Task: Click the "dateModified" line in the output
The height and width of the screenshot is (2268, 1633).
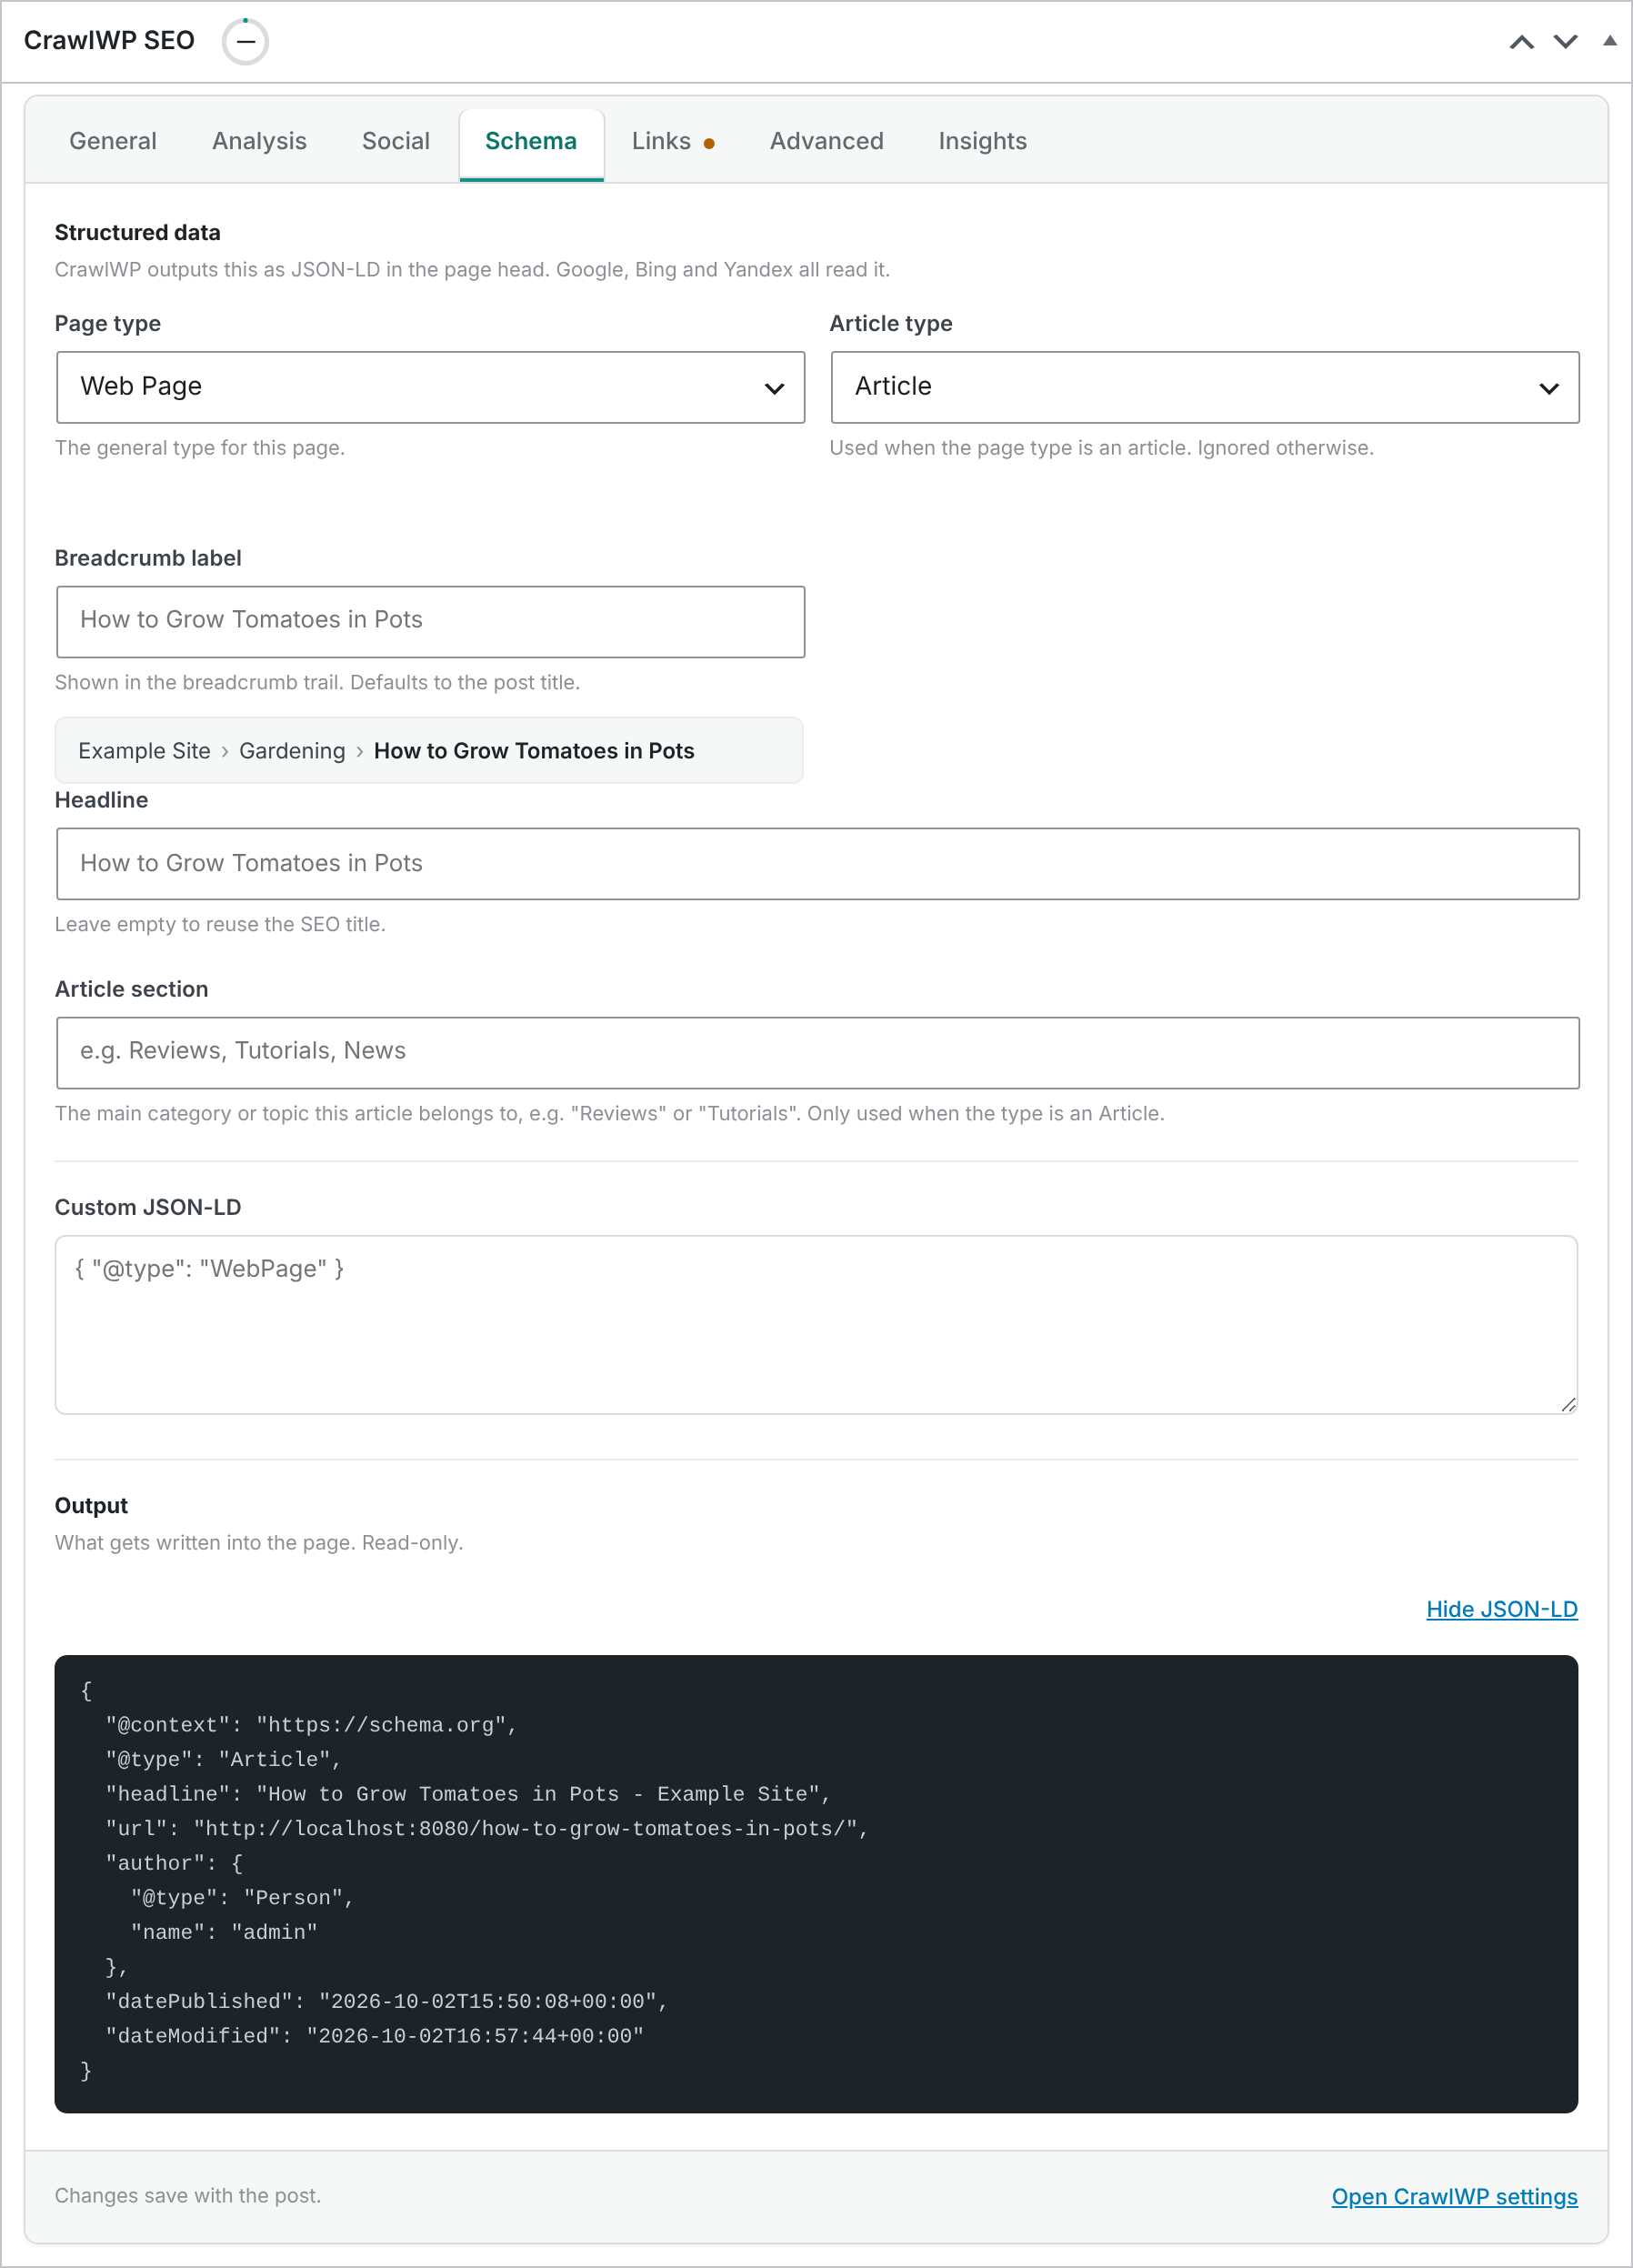Action: [375, 2036]
